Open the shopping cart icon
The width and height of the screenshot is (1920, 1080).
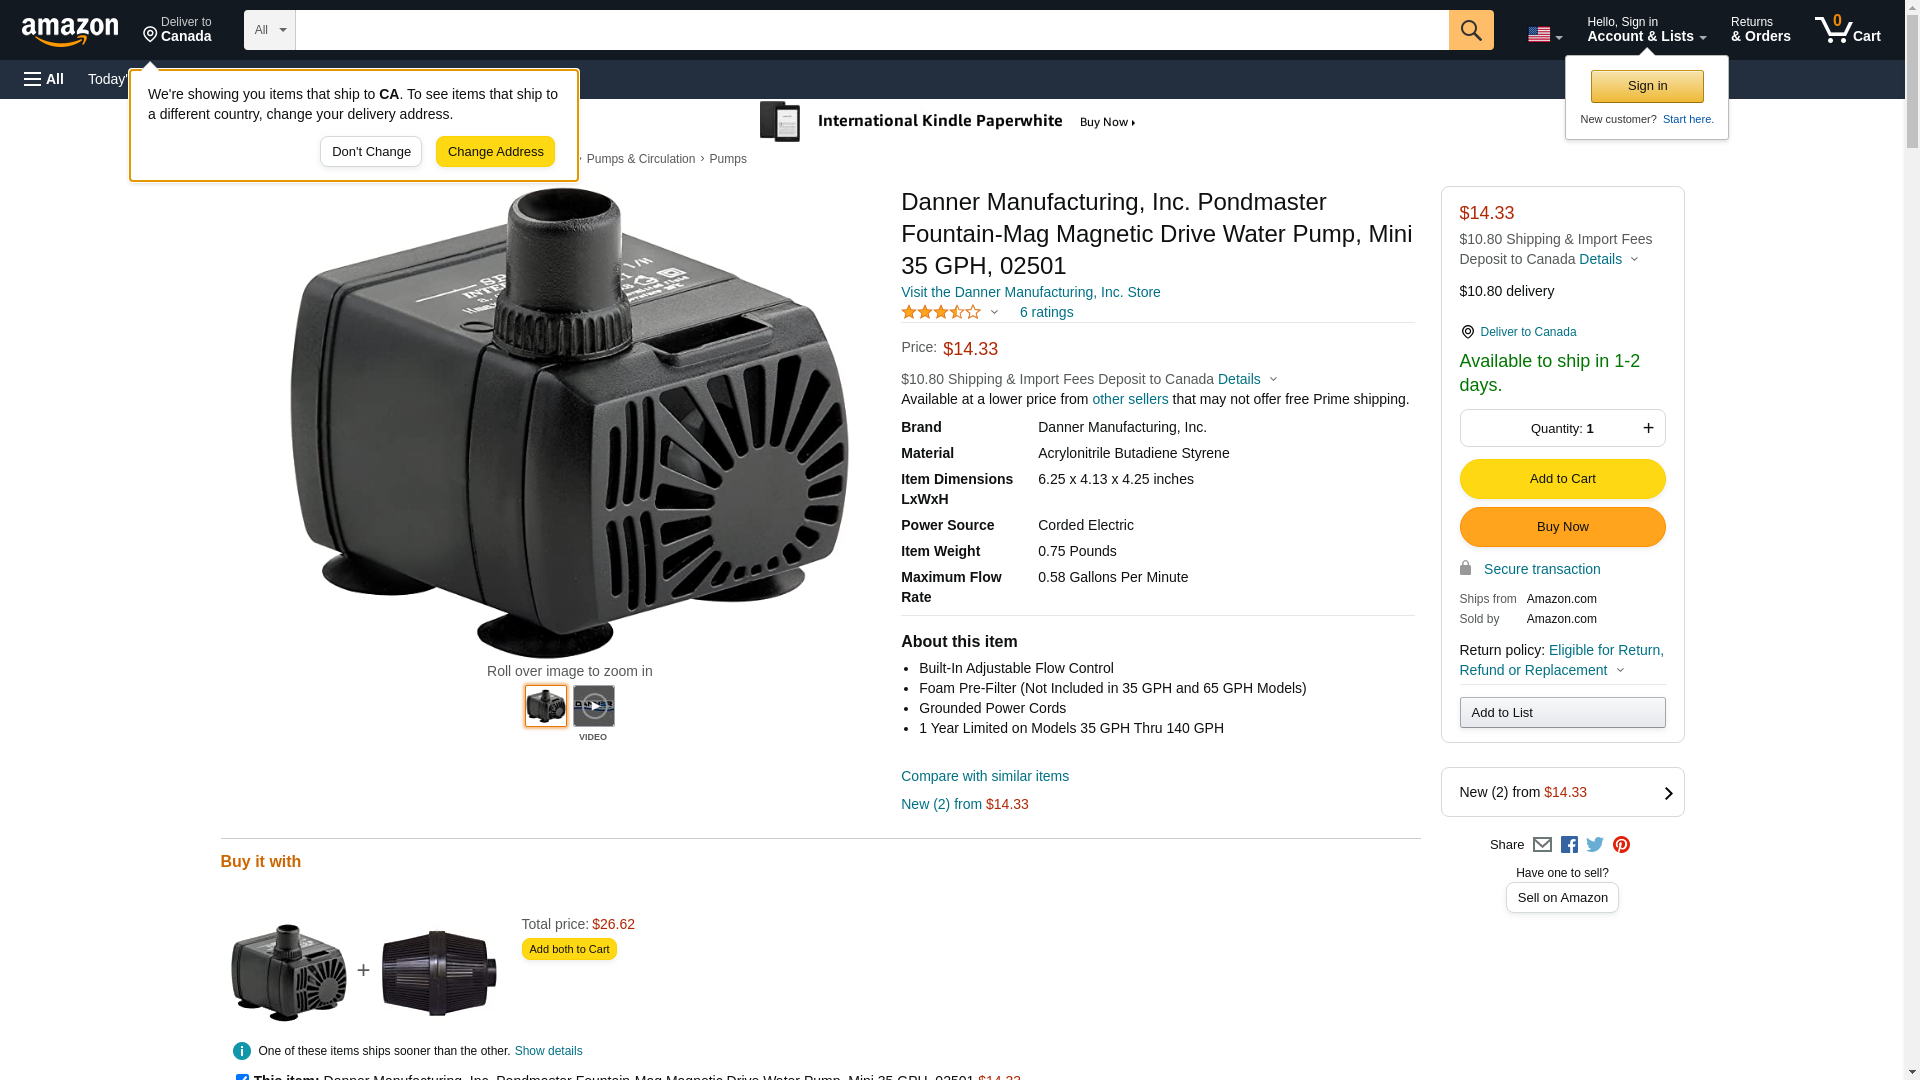tap(1848, 29)
